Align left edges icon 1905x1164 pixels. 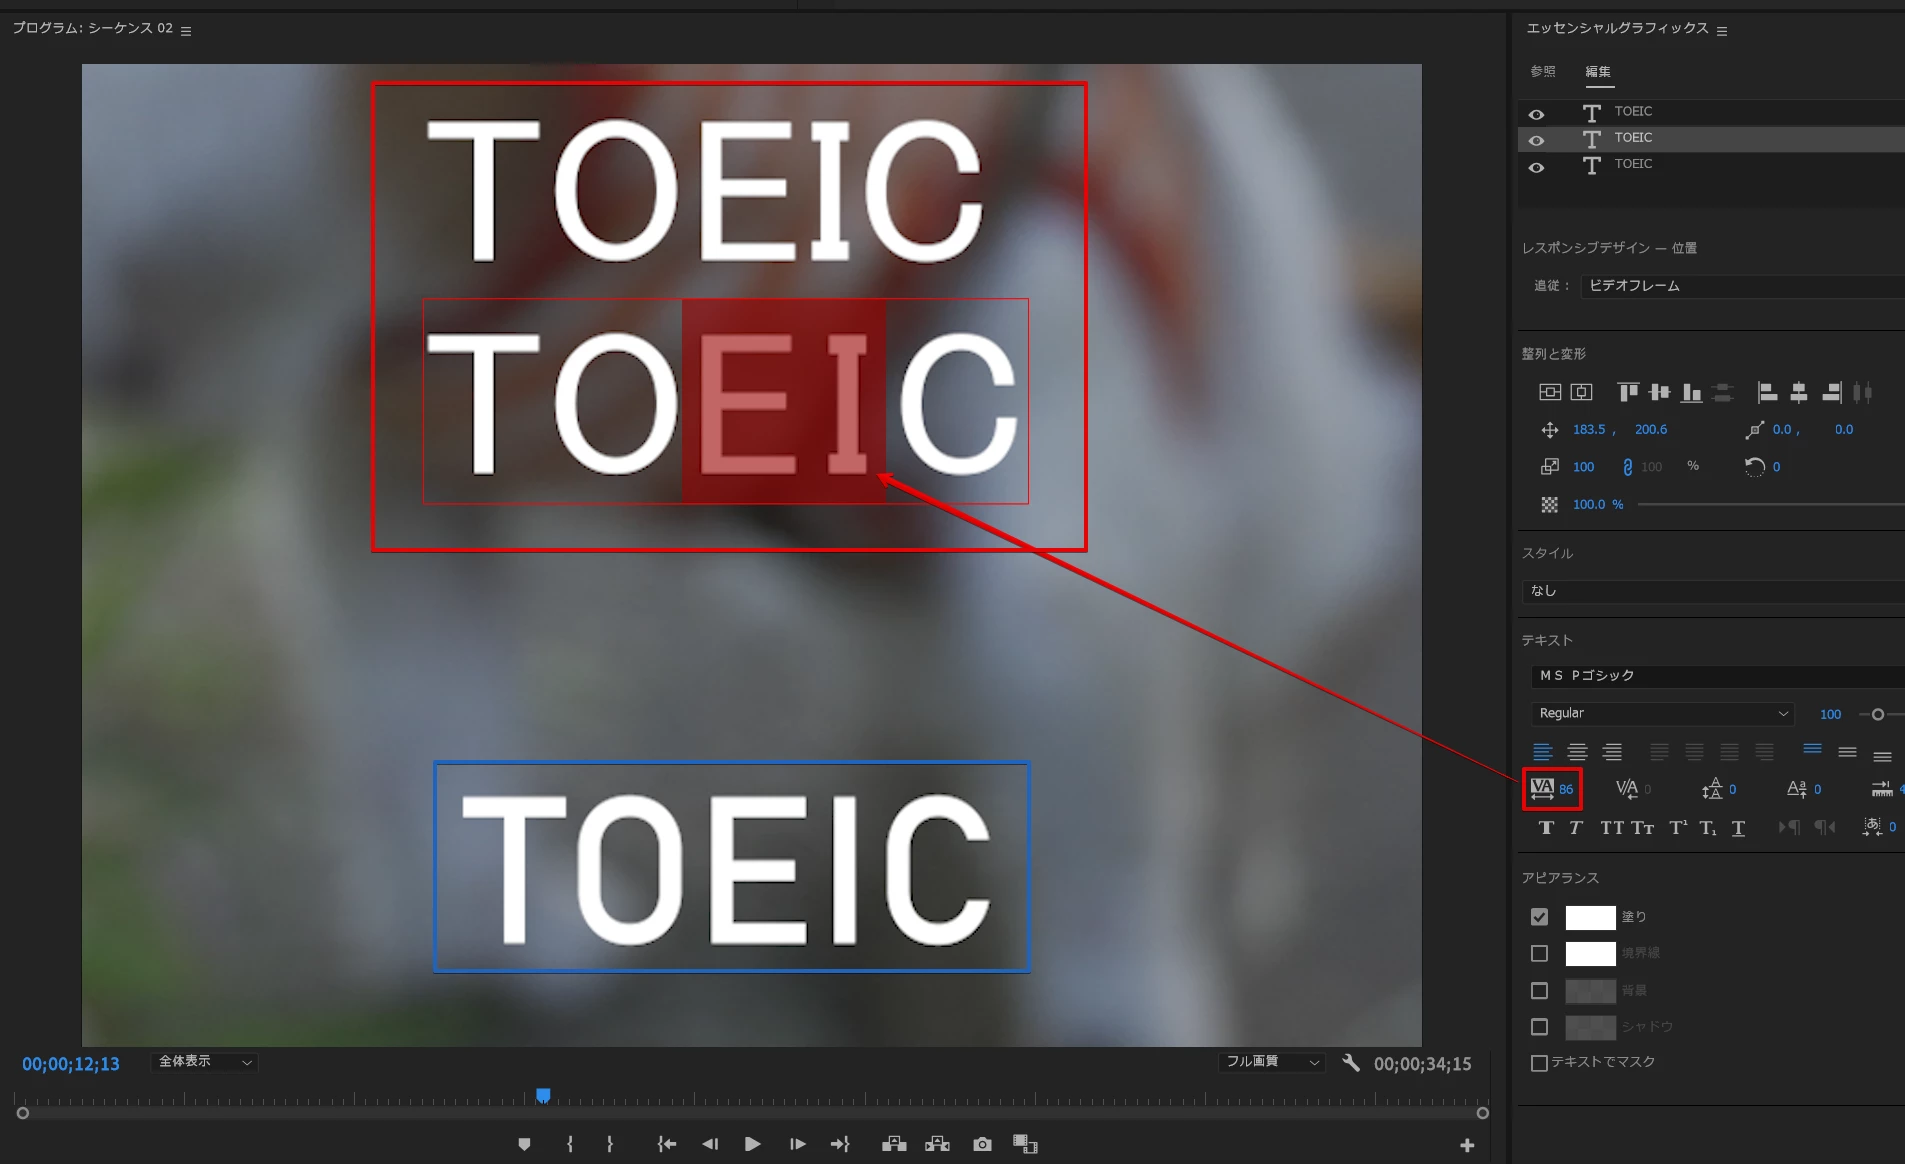coord(1767,392)
